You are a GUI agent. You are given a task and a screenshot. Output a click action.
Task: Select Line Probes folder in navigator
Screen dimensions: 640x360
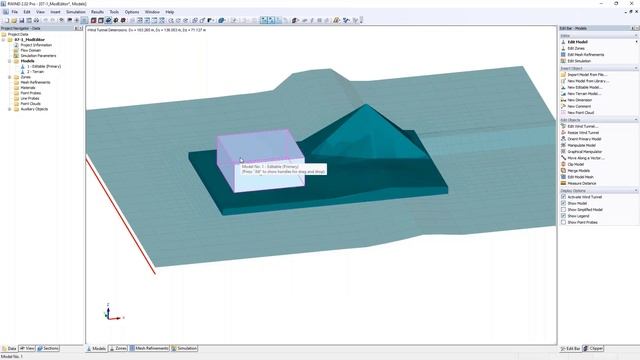tap(30, 98)
